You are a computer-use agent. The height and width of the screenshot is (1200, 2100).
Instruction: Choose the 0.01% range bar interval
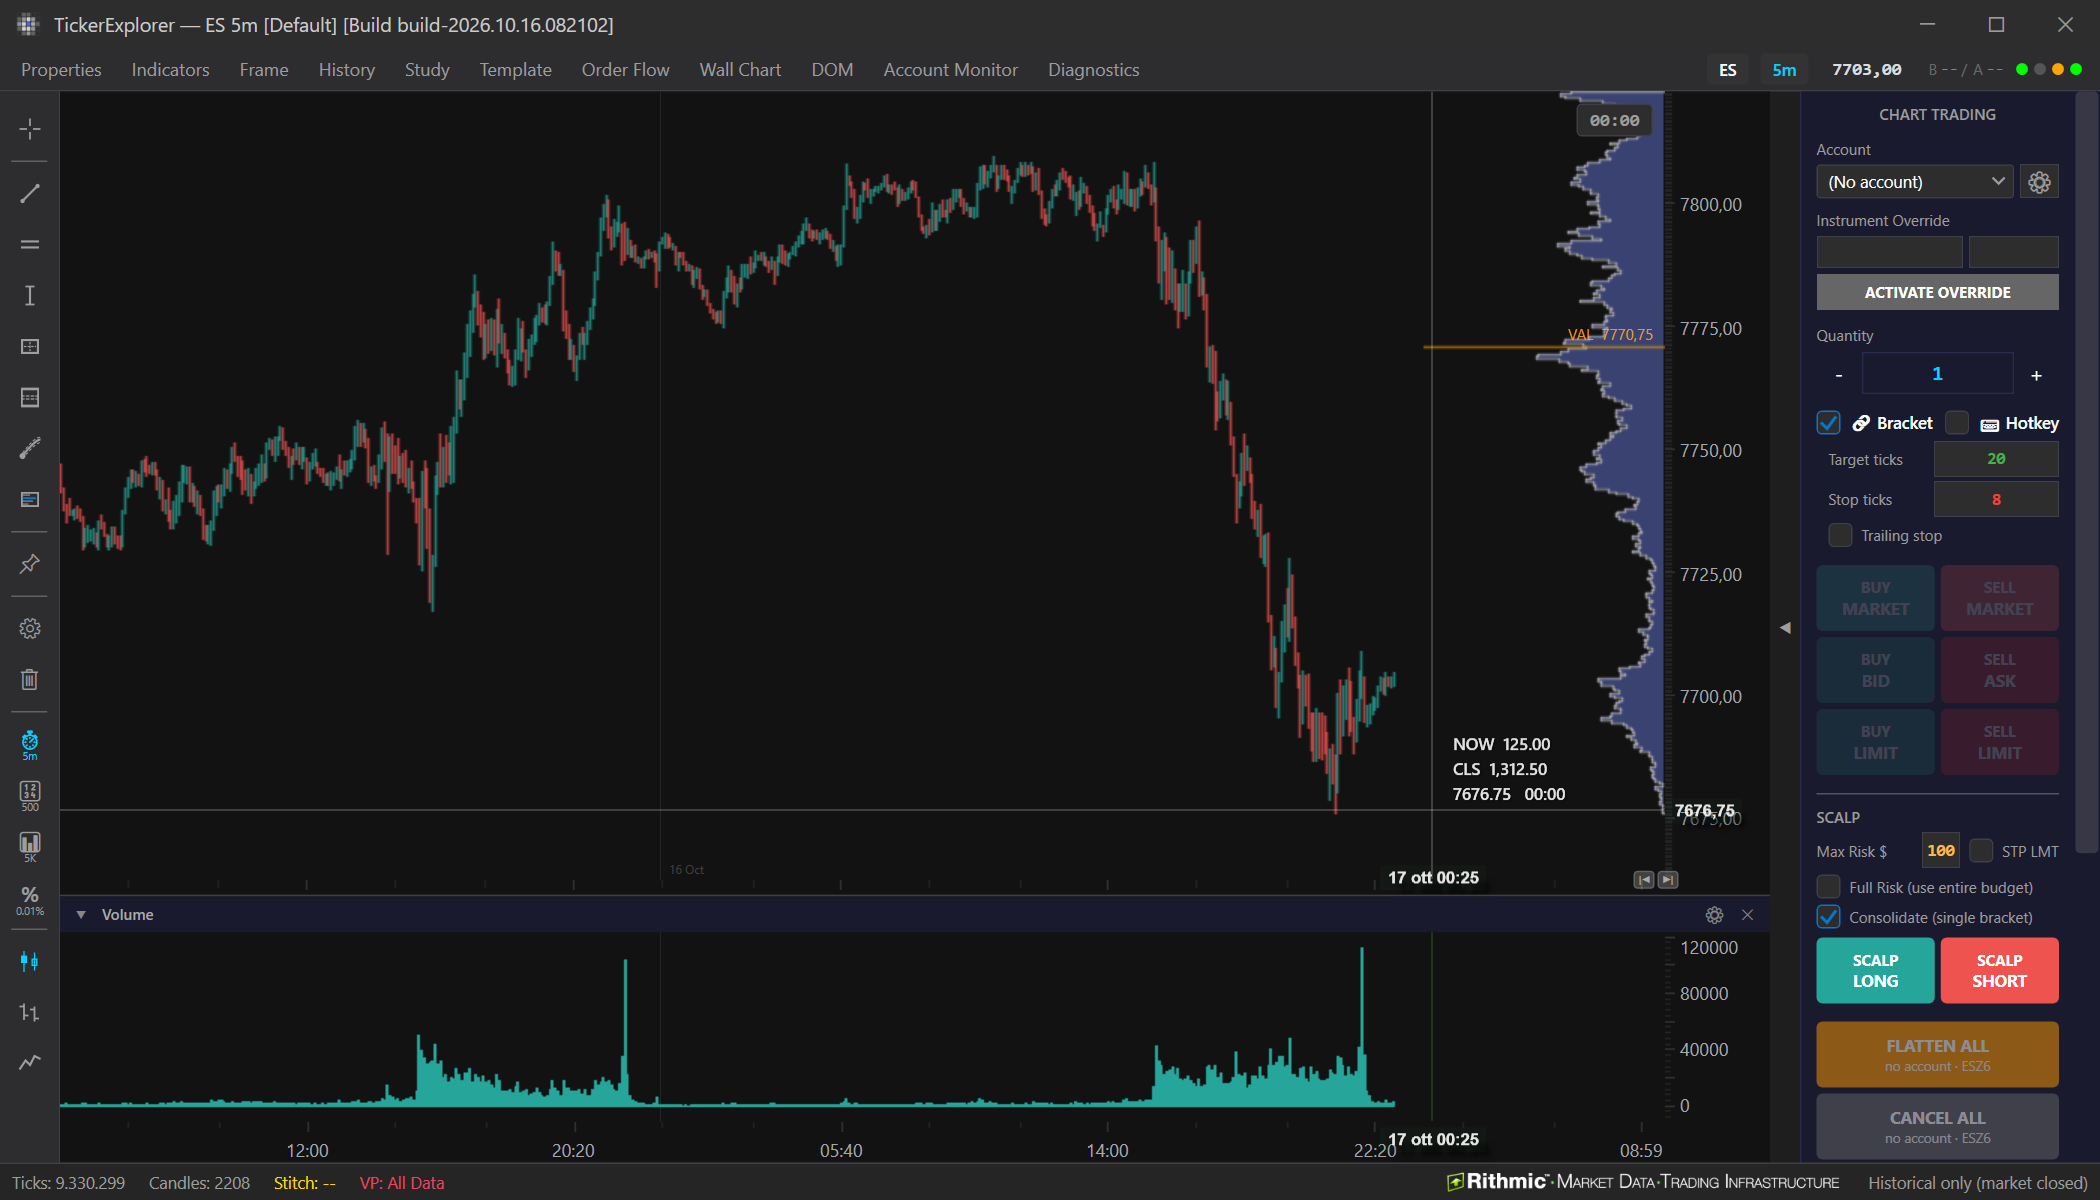tap(30, 899)
